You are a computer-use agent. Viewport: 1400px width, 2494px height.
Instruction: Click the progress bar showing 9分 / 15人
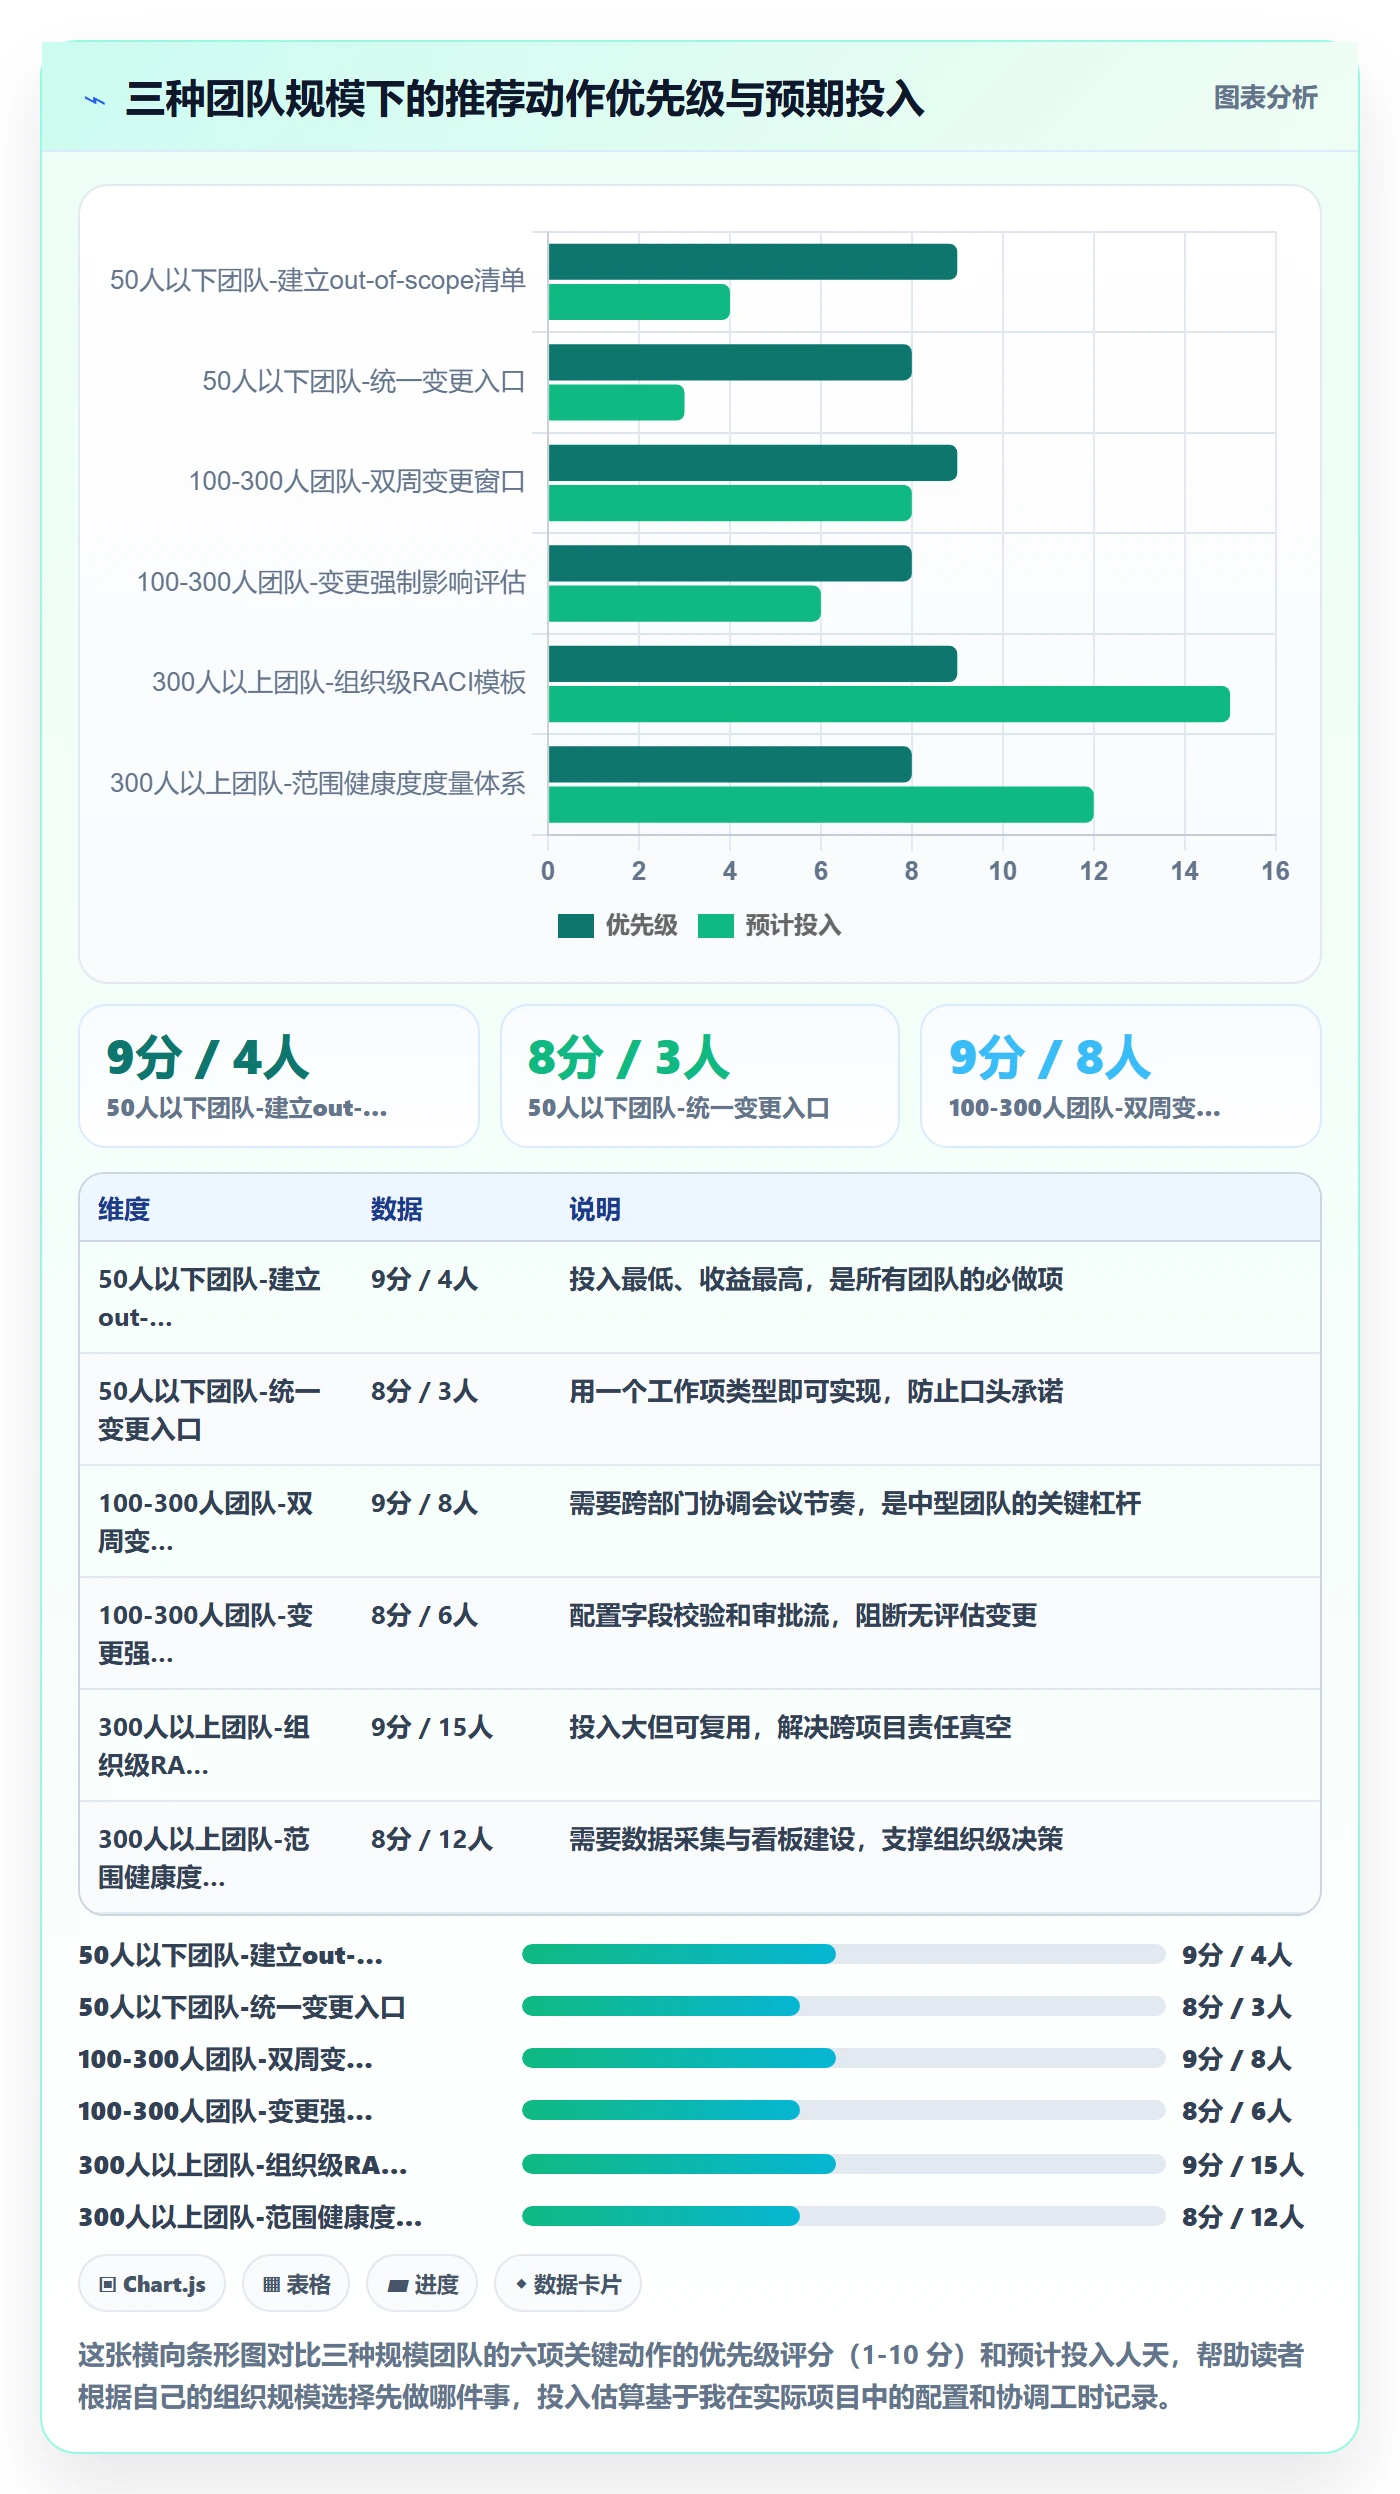[844, 2164]
